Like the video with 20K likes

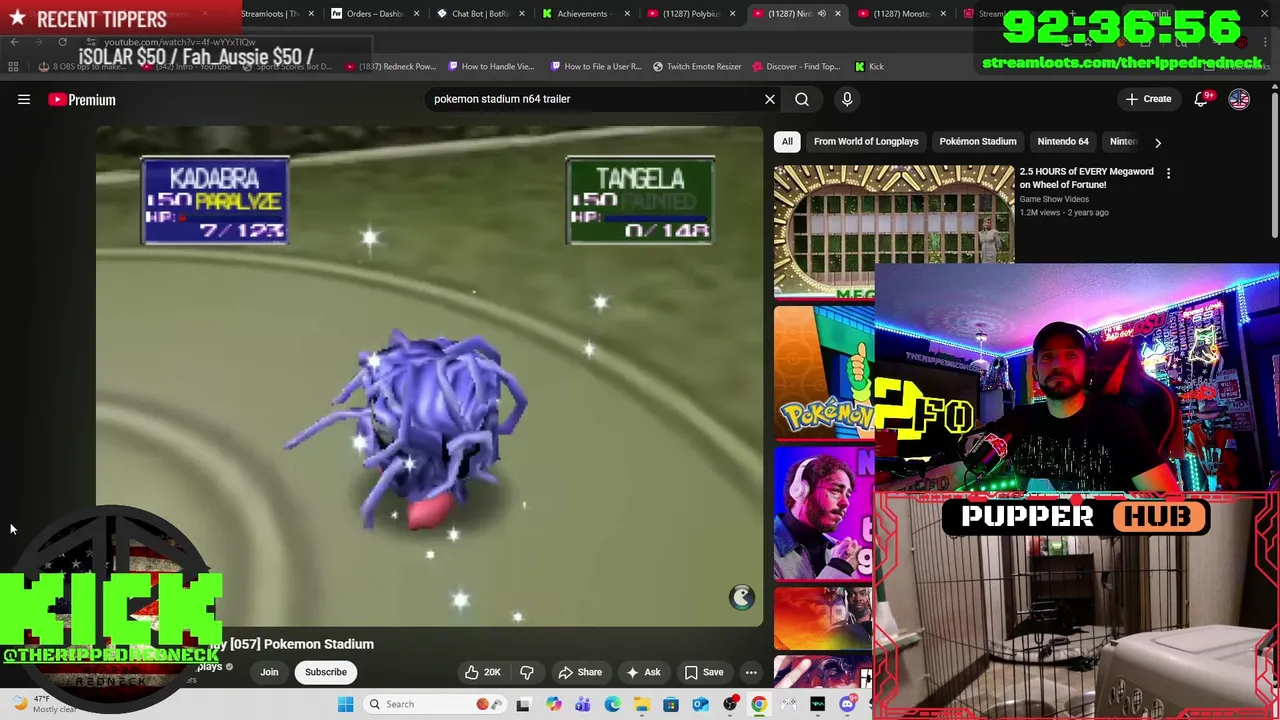click(482, 672)
